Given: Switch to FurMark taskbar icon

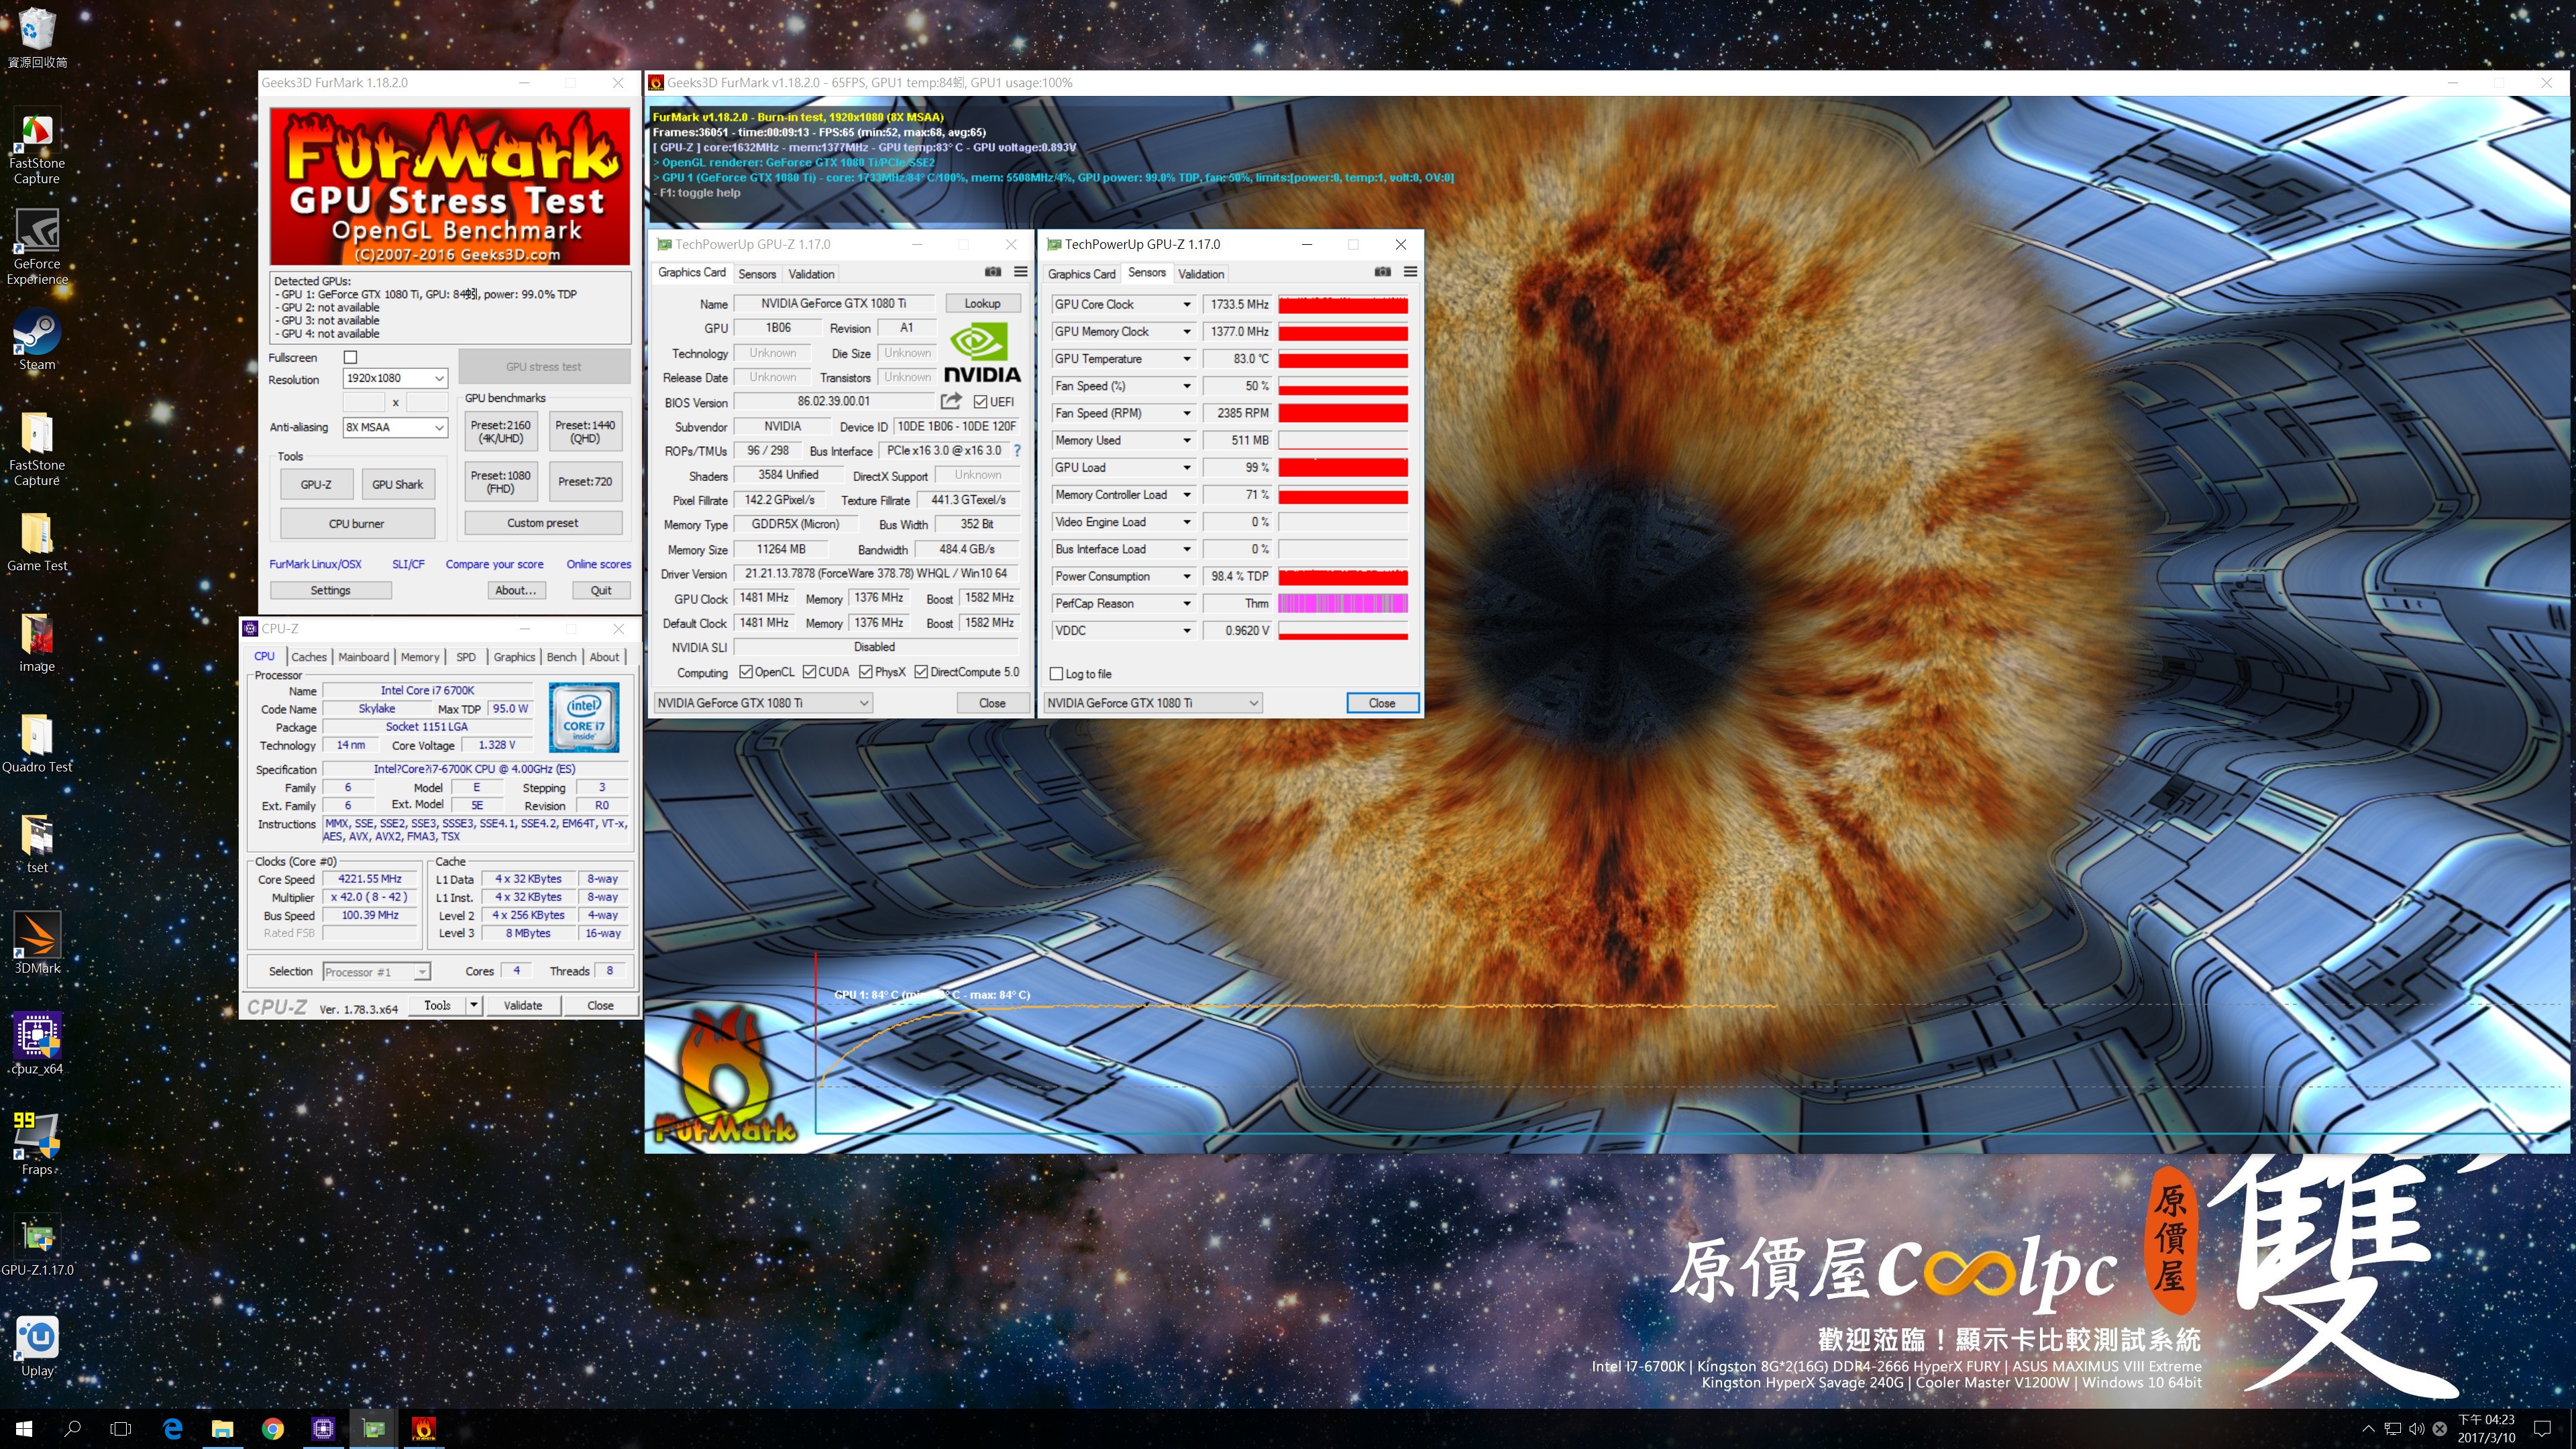Looking at the screenshot, I should (423, 1429).
